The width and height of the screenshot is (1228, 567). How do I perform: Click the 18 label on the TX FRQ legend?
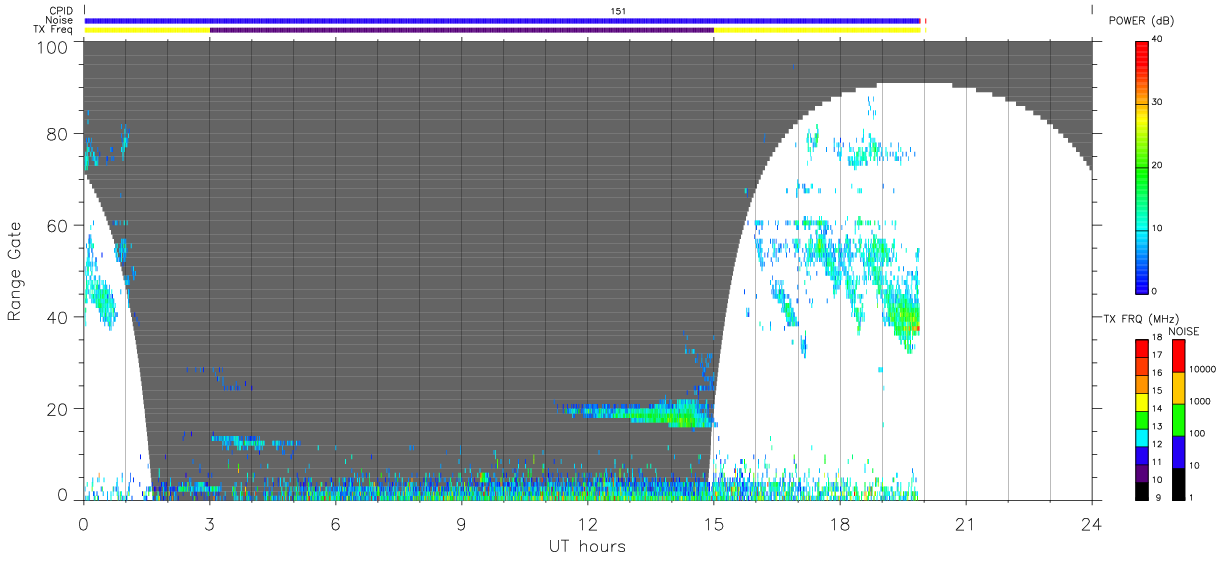(x=1158, y=339)
